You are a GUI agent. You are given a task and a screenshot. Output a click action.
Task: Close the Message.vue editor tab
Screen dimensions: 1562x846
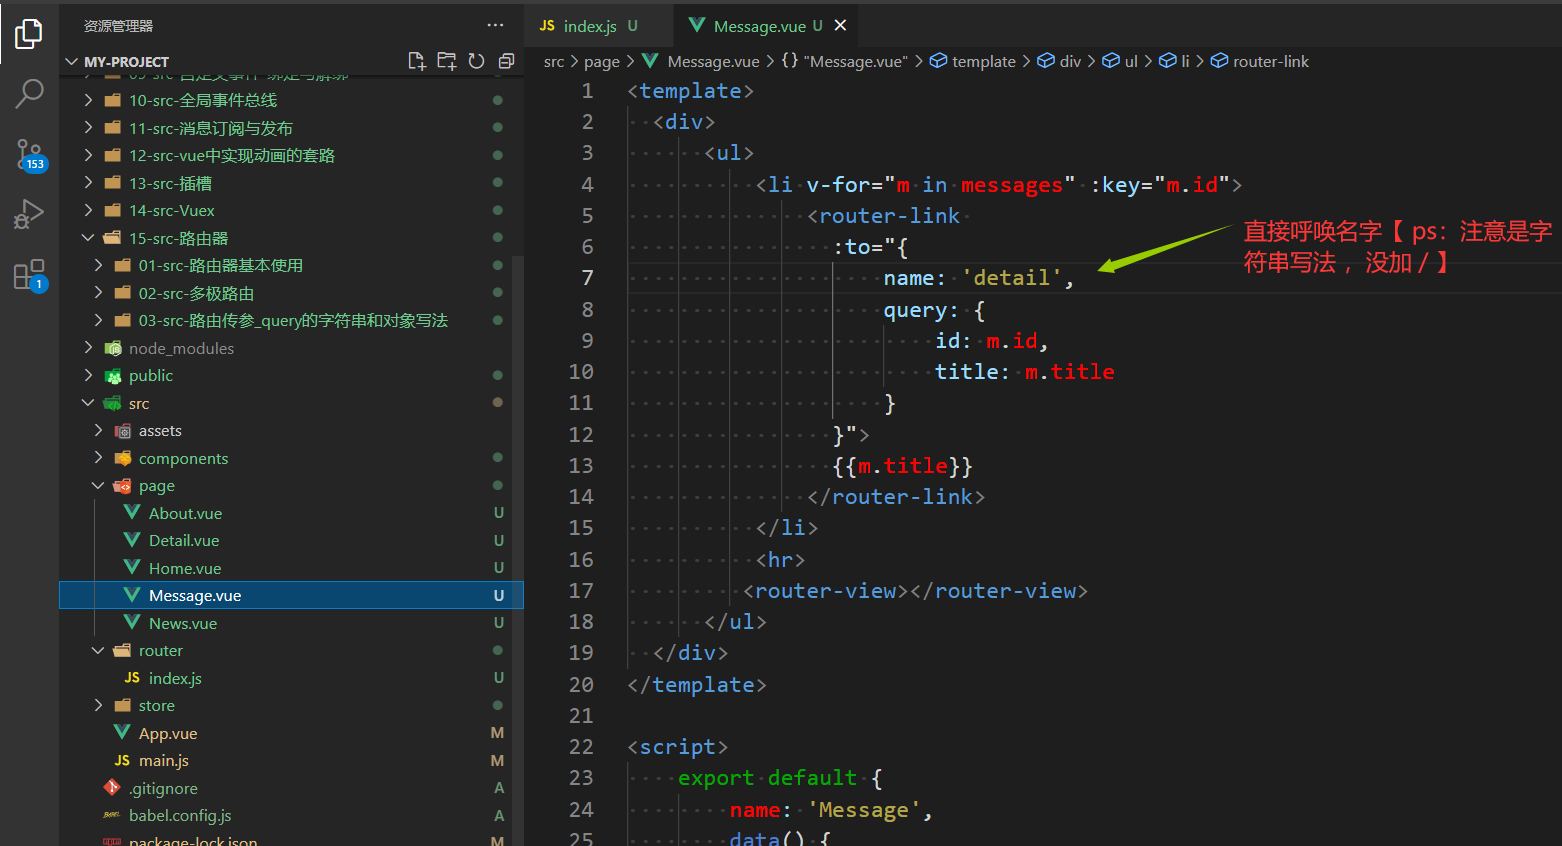click(840, 26)
